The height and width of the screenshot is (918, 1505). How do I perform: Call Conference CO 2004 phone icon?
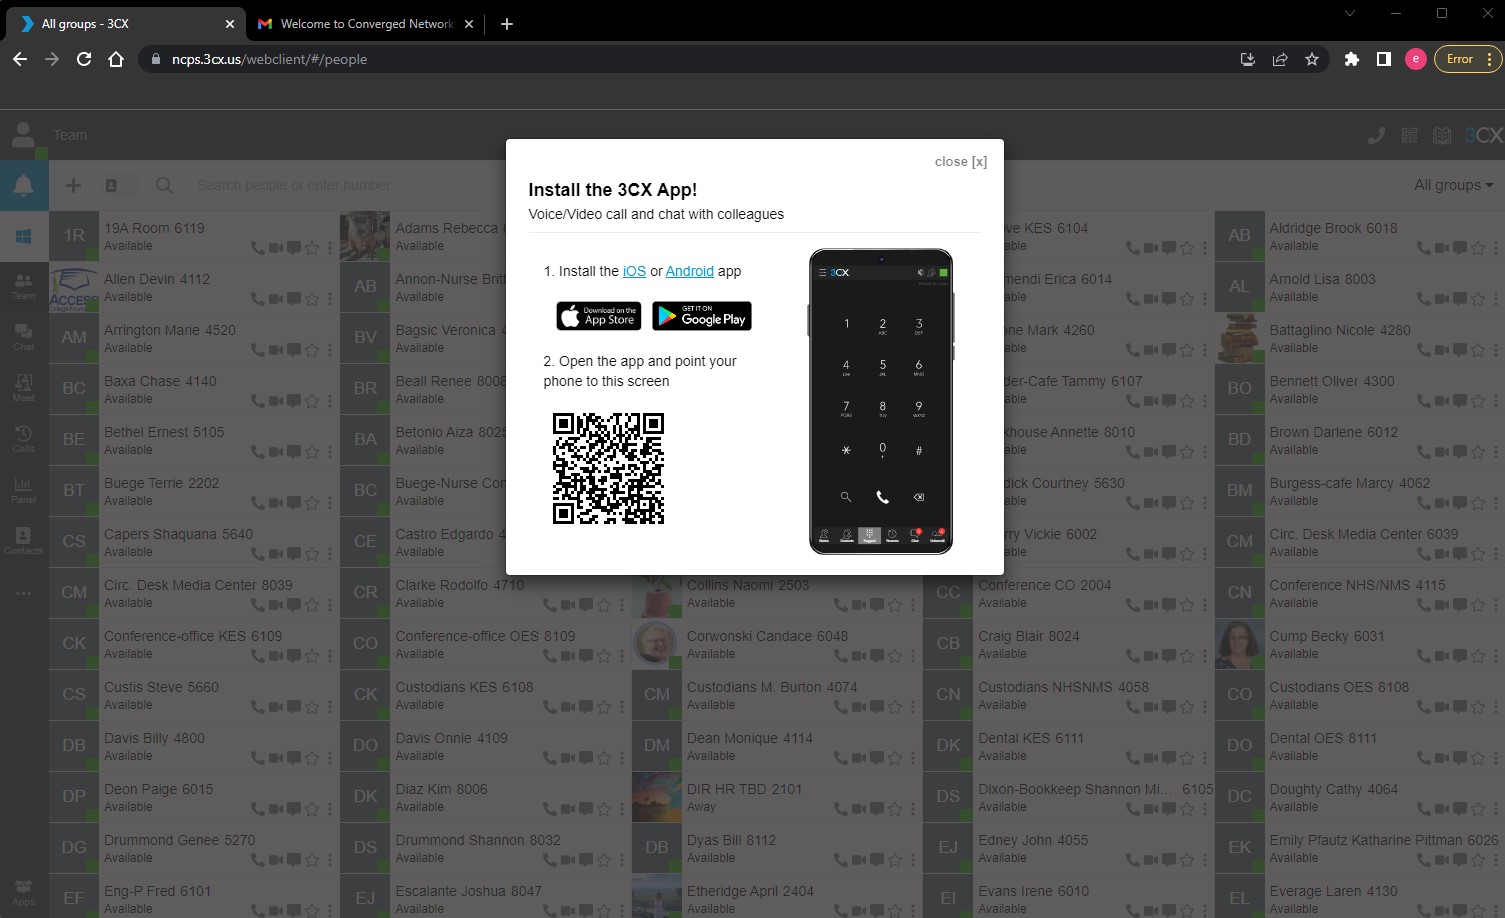tap(1133, 605)
